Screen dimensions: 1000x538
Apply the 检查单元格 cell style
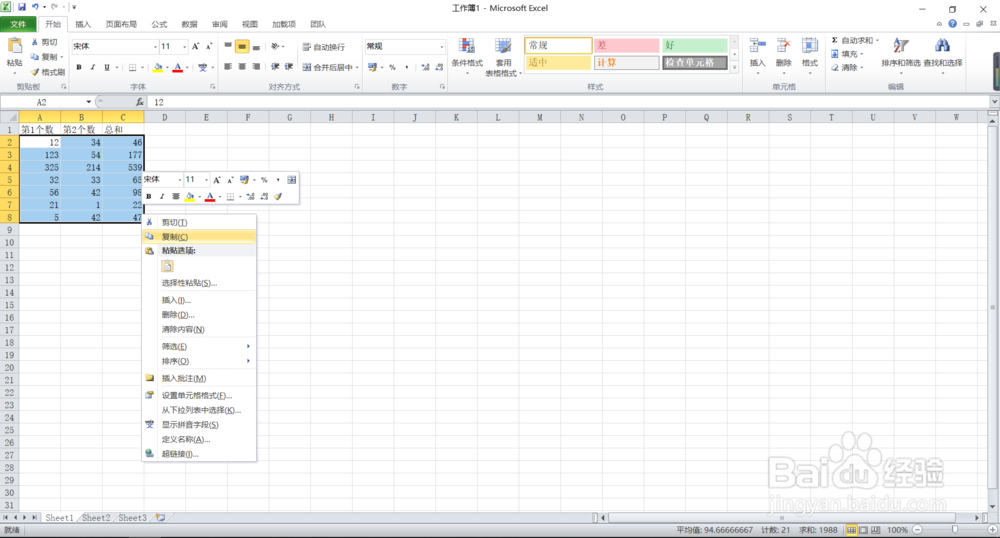pyautogui.click(x=695, y=62)
